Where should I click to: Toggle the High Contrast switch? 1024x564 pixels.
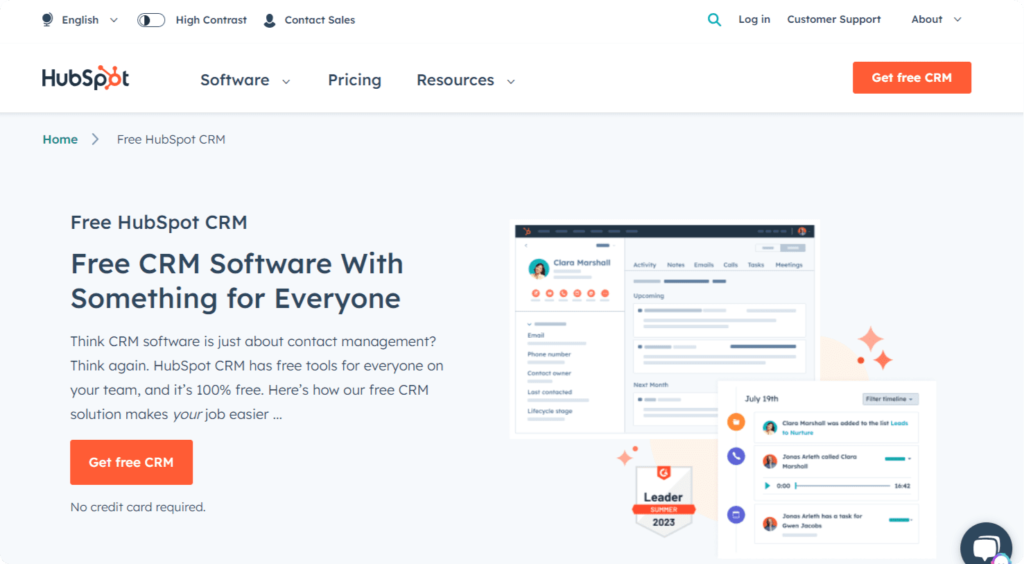(x=151, y=20)
